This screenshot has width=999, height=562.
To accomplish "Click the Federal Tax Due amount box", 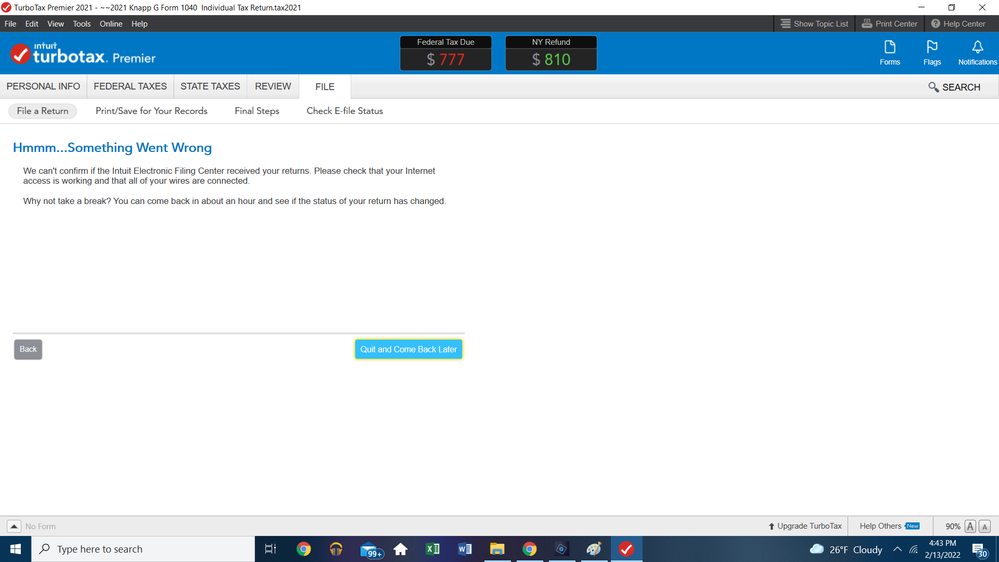I will point(445,53).
